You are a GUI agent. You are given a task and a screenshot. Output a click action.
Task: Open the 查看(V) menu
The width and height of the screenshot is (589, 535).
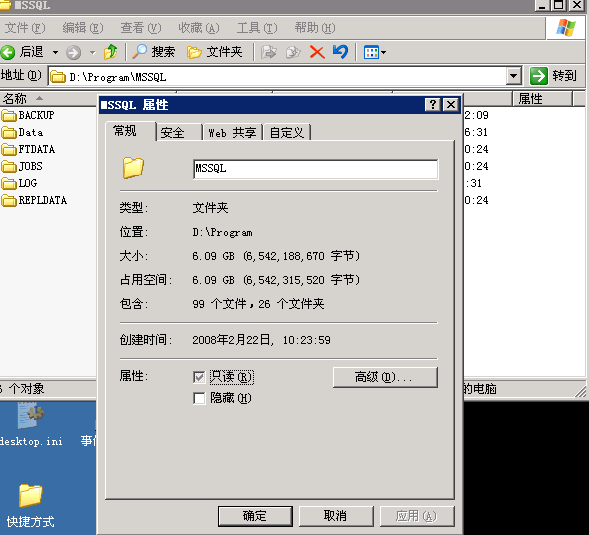(140, 28)
